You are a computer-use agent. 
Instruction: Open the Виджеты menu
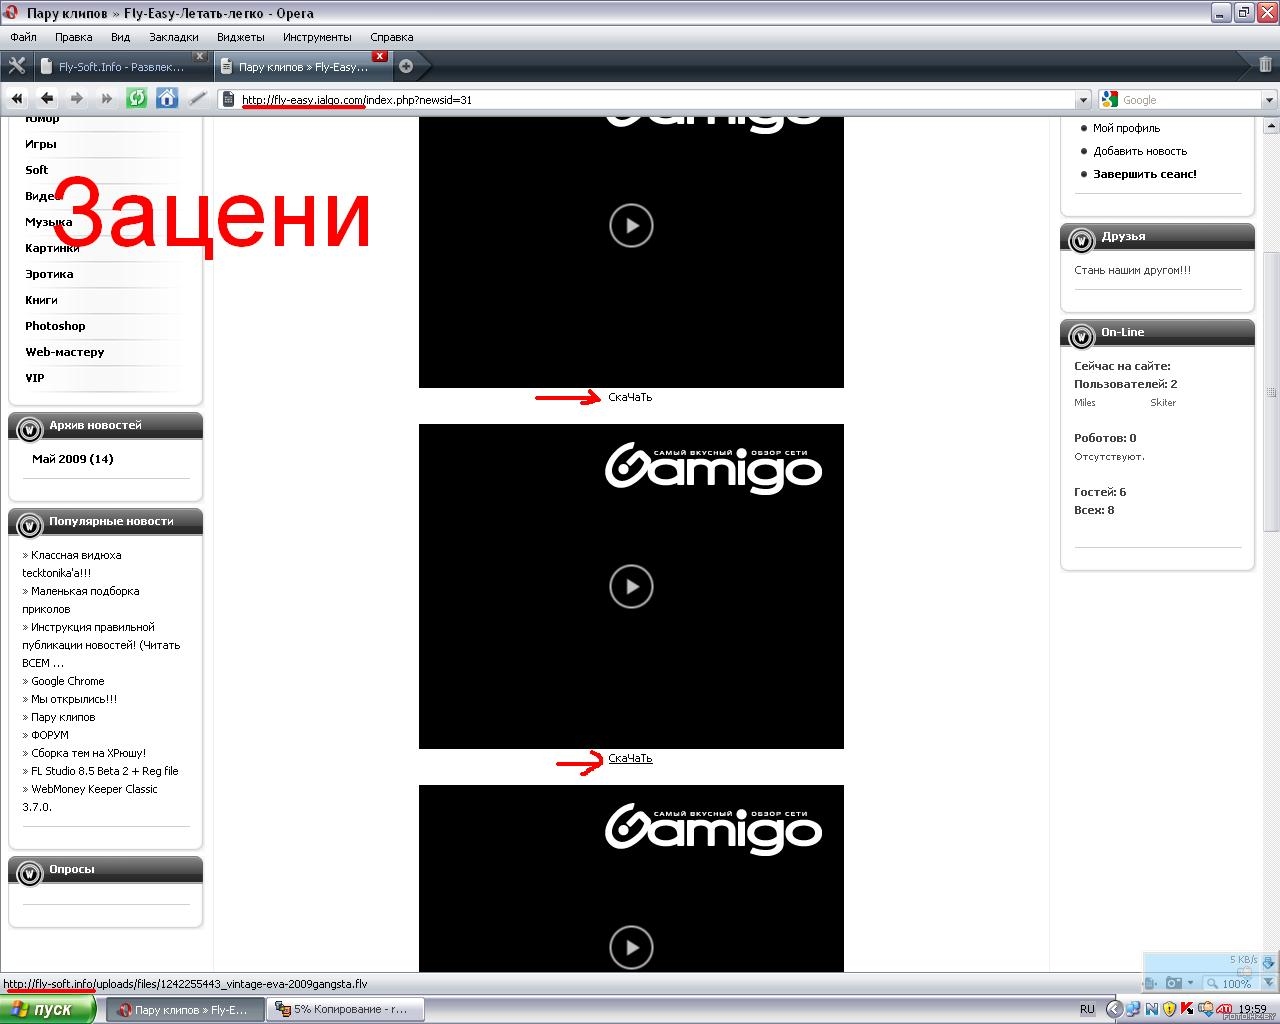(x=241, y=37)
